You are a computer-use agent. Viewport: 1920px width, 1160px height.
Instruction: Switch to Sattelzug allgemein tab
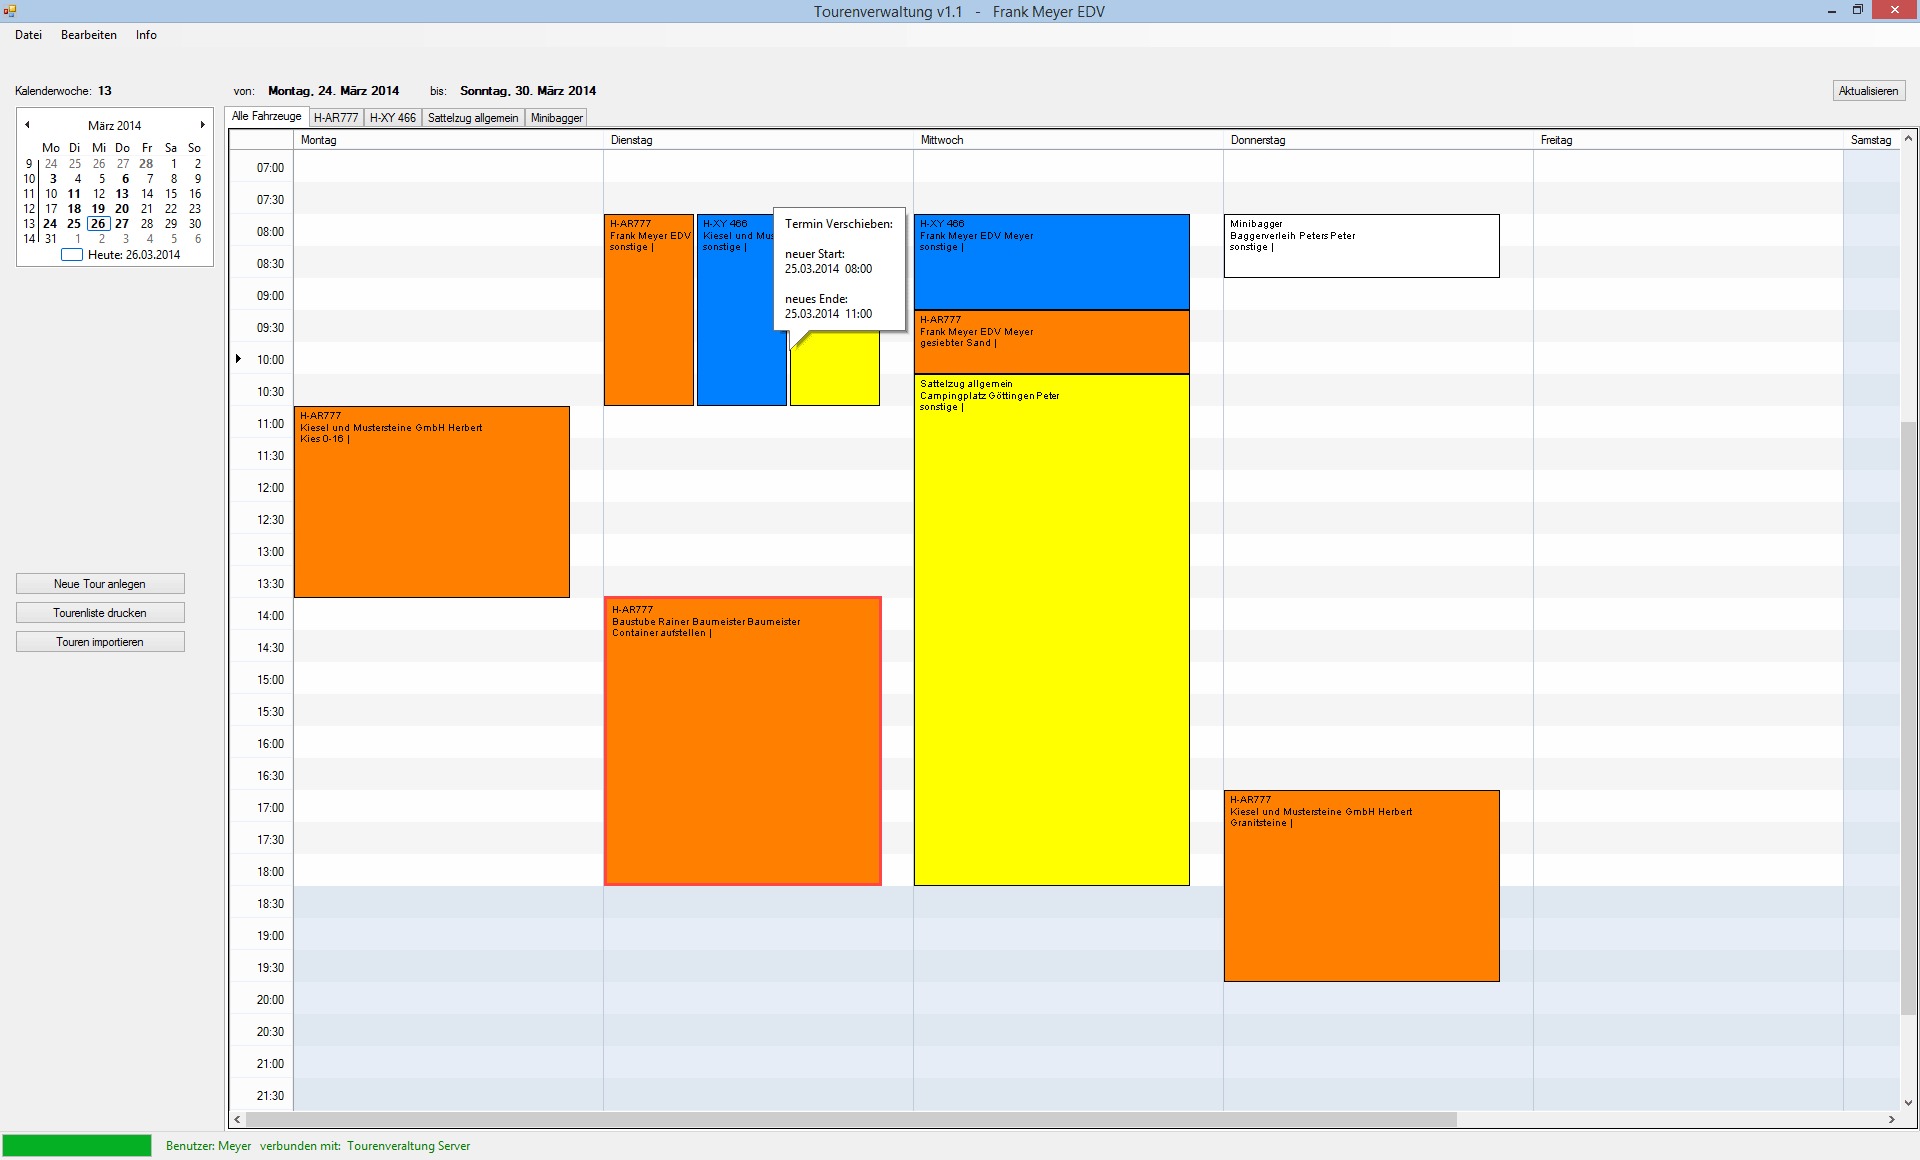(473, 118)
